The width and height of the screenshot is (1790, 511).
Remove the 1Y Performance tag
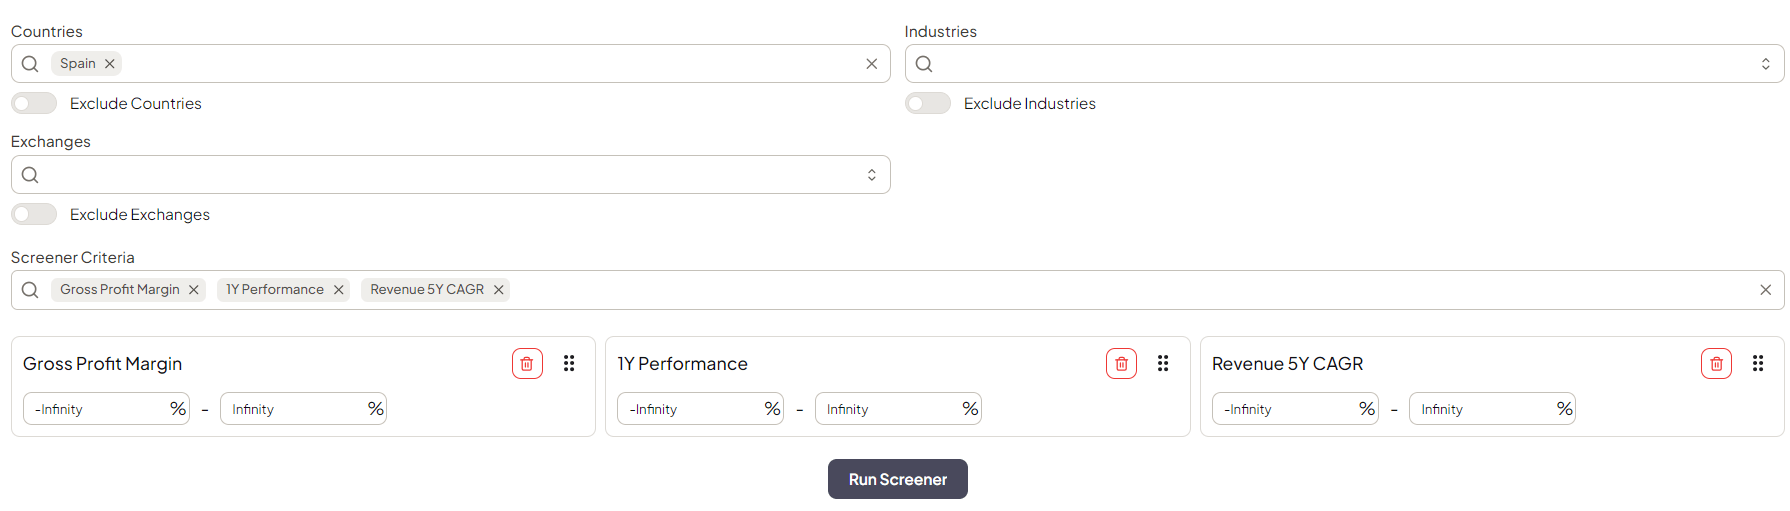[339, 290]
